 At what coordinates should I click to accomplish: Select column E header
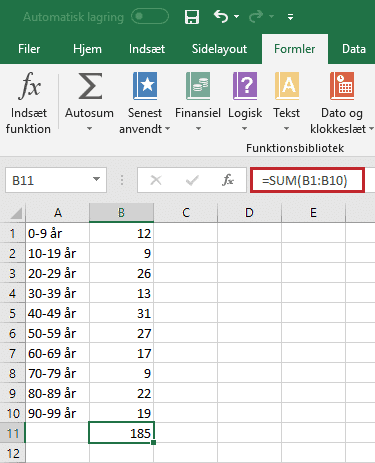click(x=313, y=213)
